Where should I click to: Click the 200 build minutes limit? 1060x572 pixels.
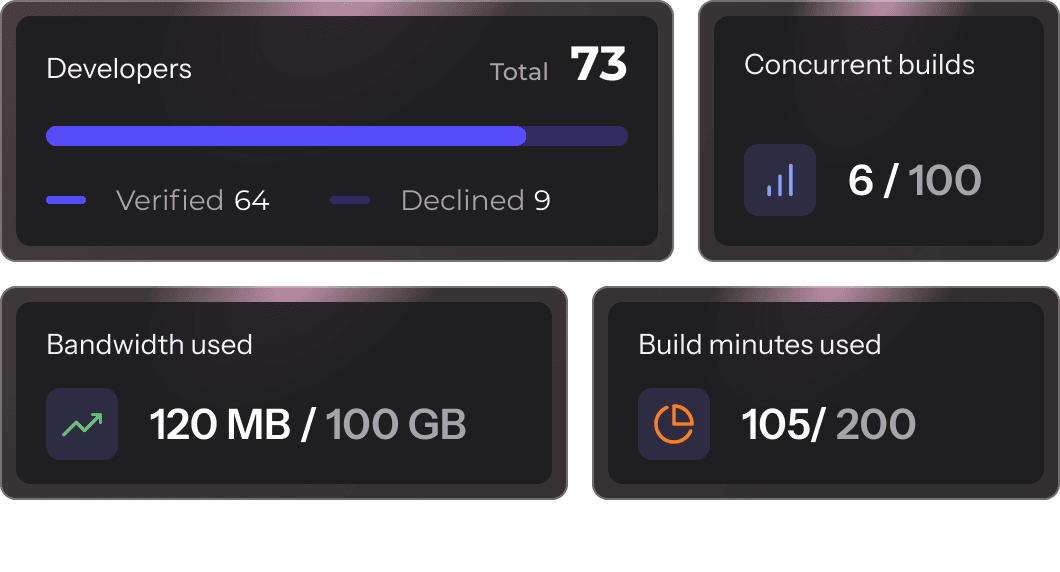pos(875,425)
